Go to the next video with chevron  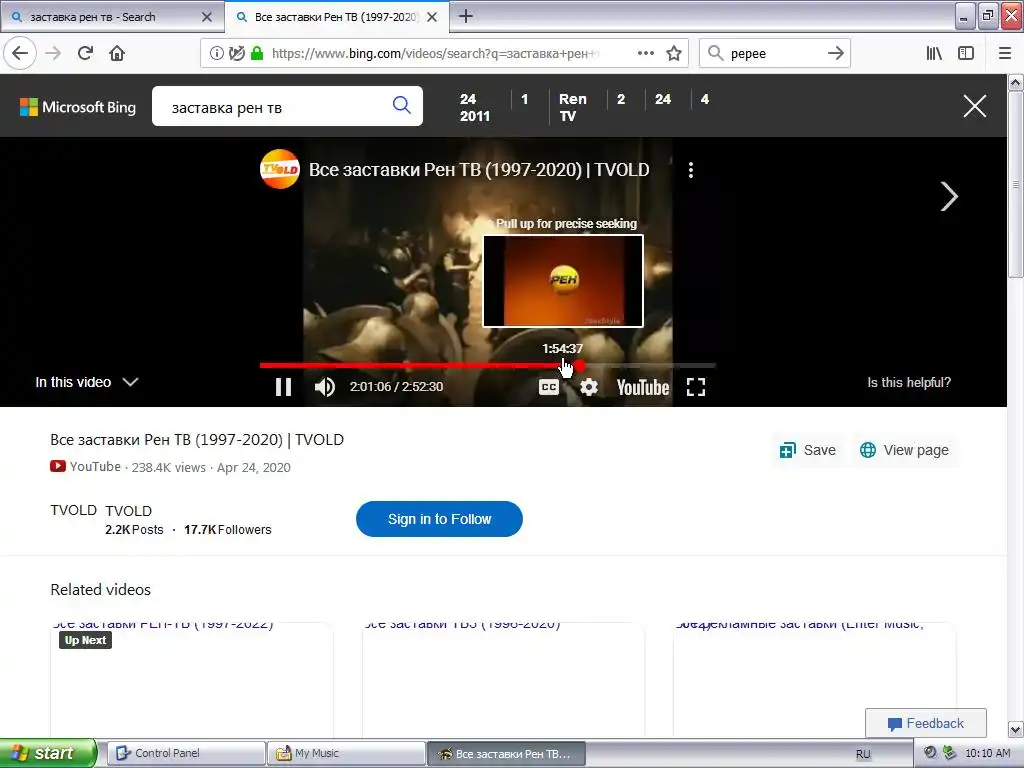[x=948, y=196]
